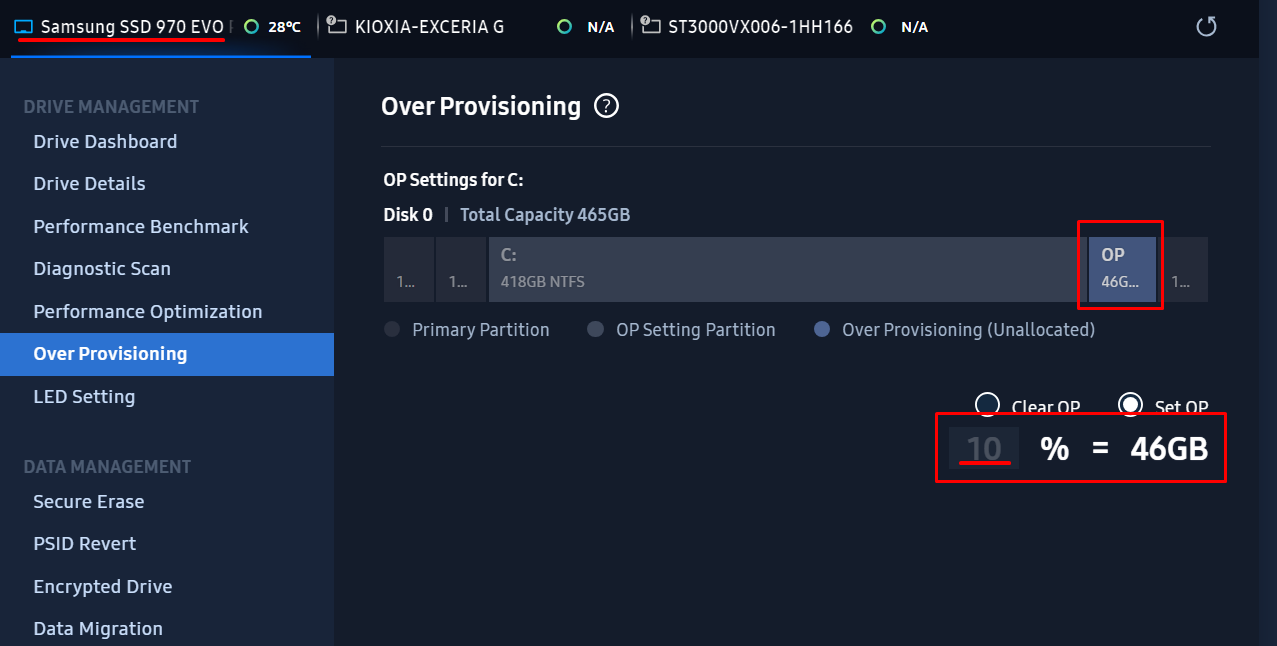Click the Samsung SSD 970 EVO drive icon
Screen dimensions: 1277x646
[24, 27]
